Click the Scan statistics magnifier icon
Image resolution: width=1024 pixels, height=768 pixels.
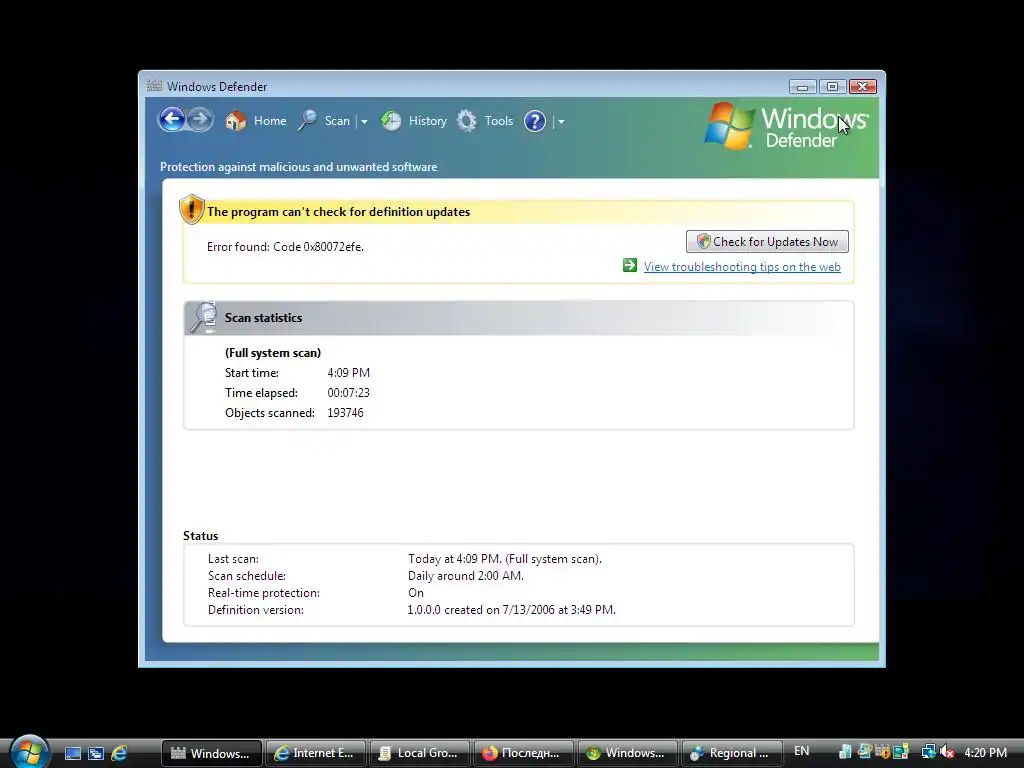tap(204, 317)
